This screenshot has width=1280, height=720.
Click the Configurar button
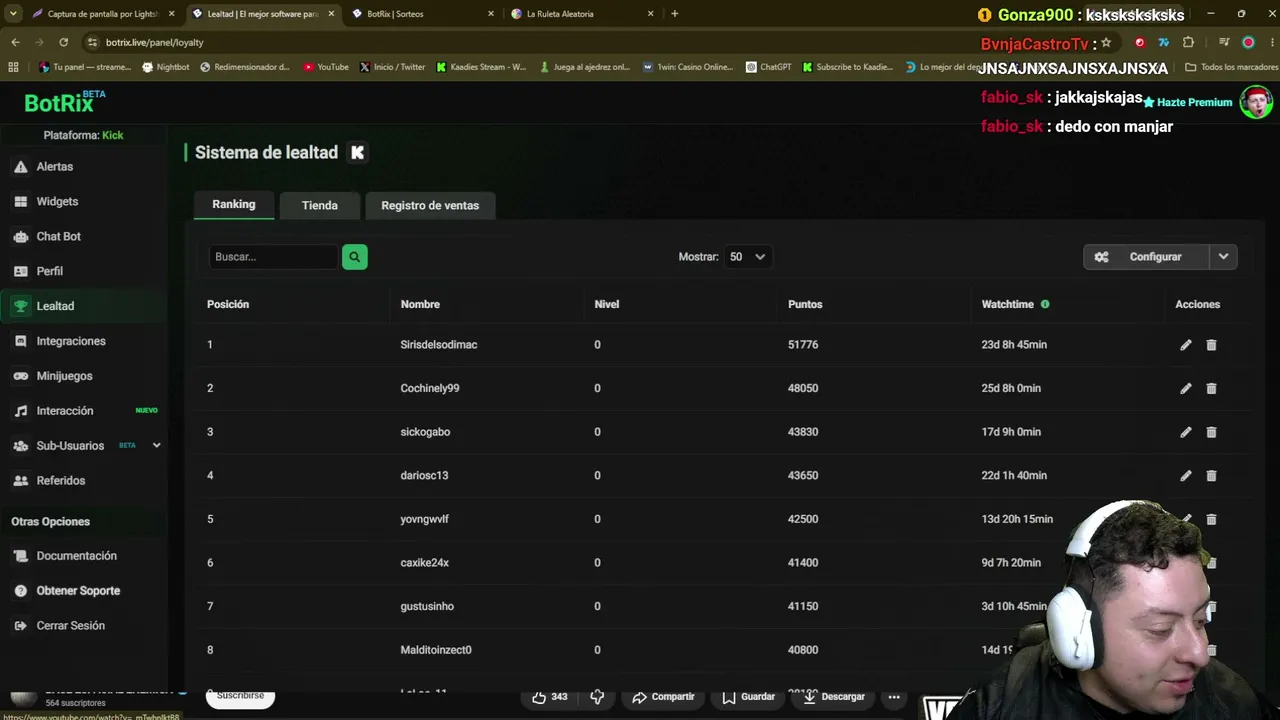[x=1146, y=257]
